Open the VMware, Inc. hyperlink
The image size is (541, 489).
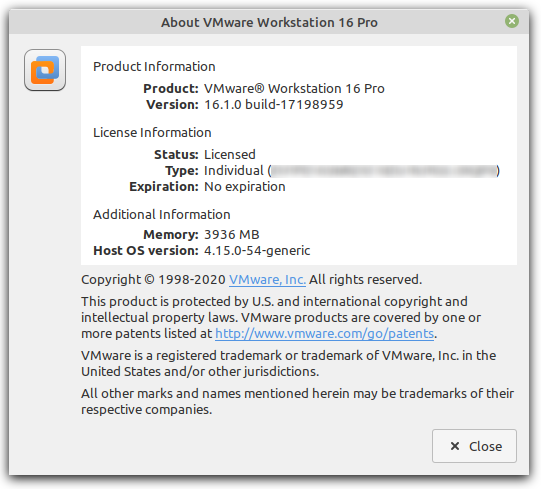pos(267,280)
